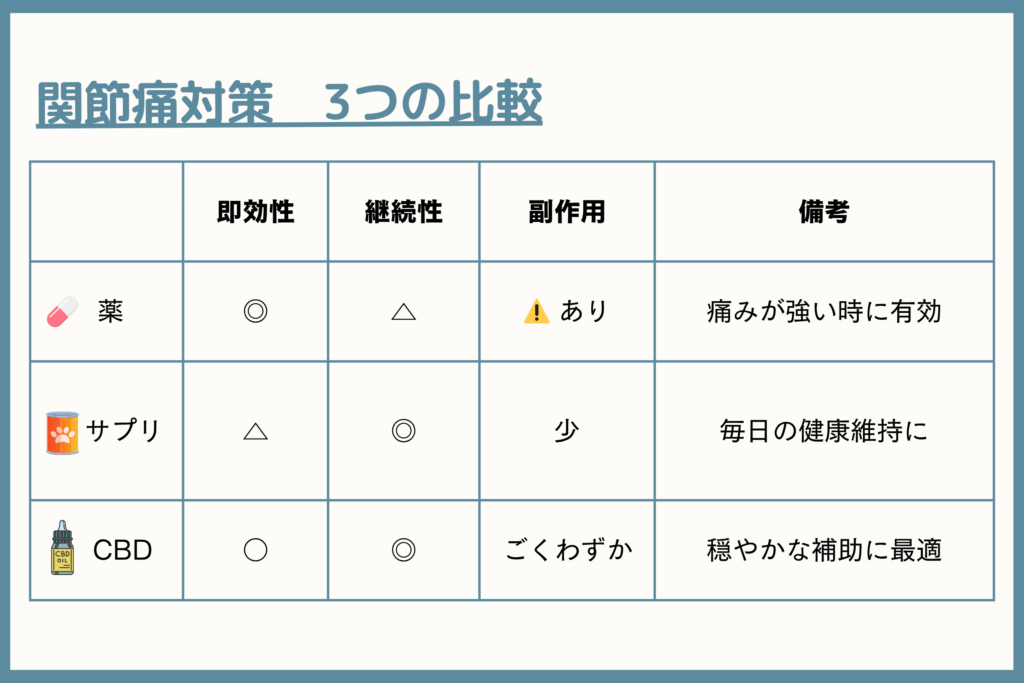1024x683 pixels.
Task: Click the 穏やかな補助に最適 note
Action: pyautogui.click(x=824, y=550)
